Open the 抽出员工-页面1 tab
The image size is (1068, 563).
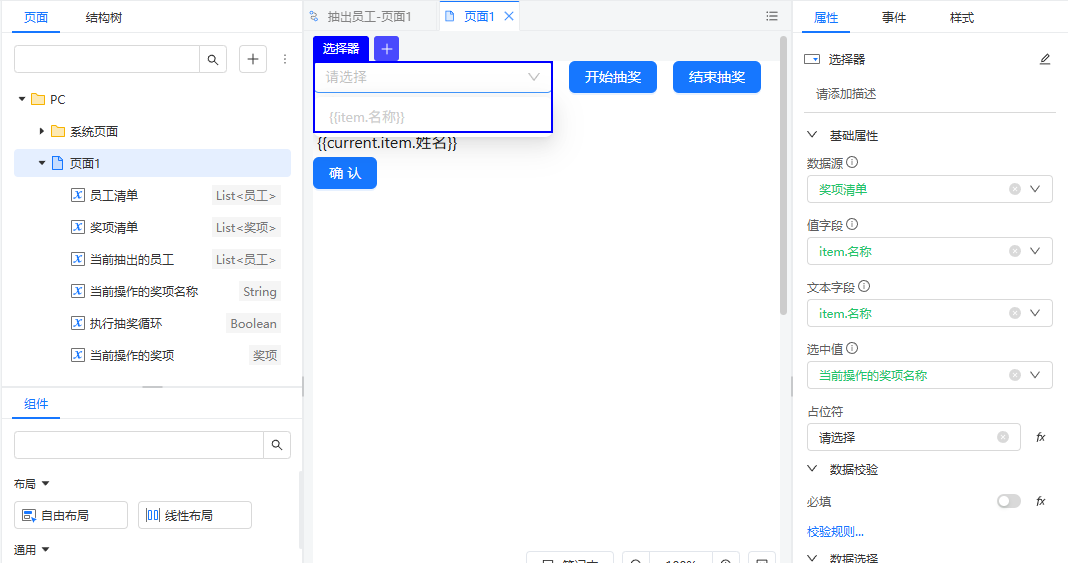tap(368, 16)
